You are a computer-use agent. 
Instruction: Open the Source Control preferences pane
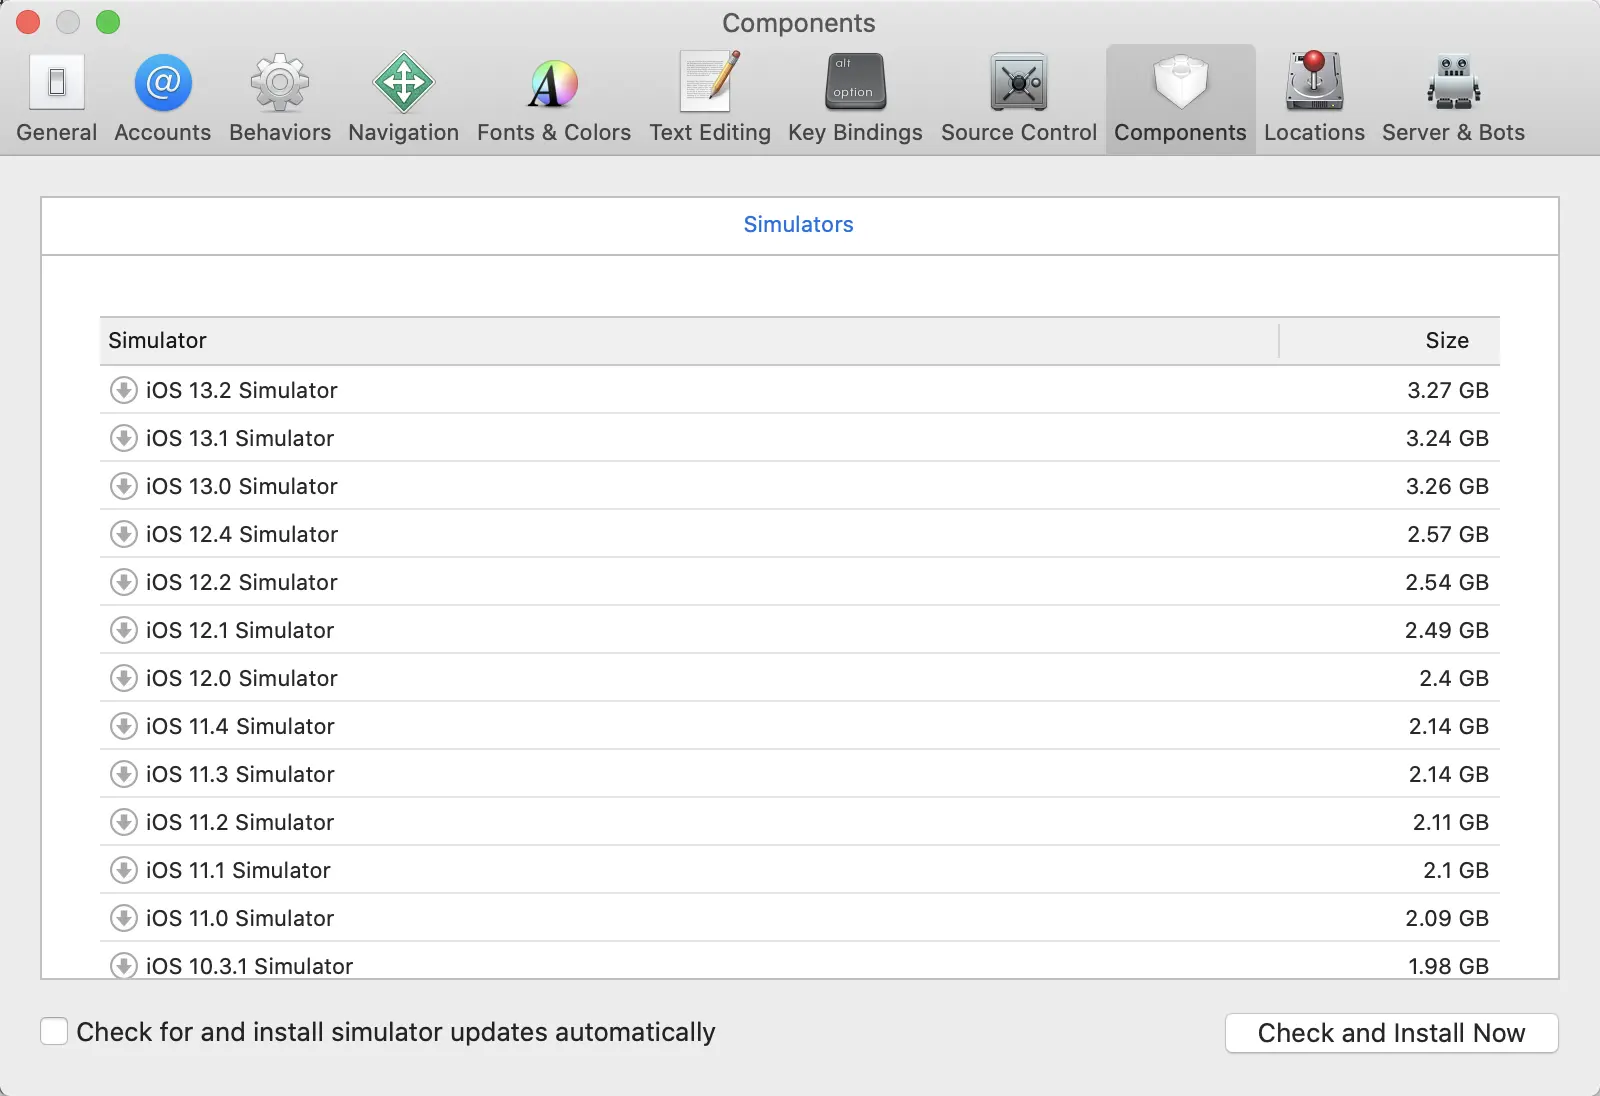pos(1019,99)
